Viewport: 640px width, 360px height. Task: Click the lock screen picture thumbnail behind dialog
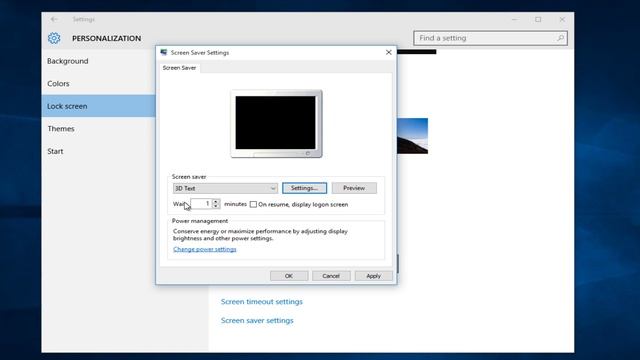tap(412, 136)
